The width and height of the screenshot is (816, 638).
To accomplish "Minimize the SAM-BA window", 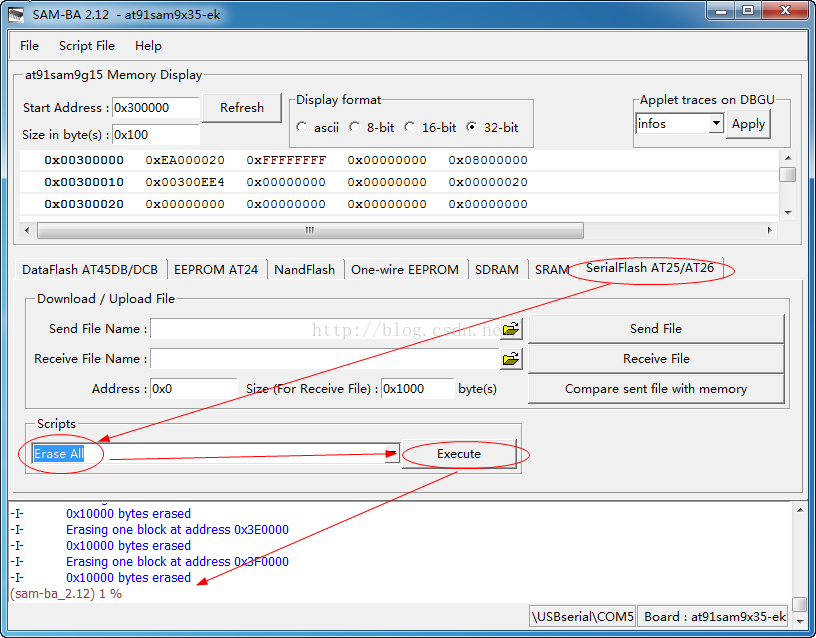I will [x=721, y=11].
